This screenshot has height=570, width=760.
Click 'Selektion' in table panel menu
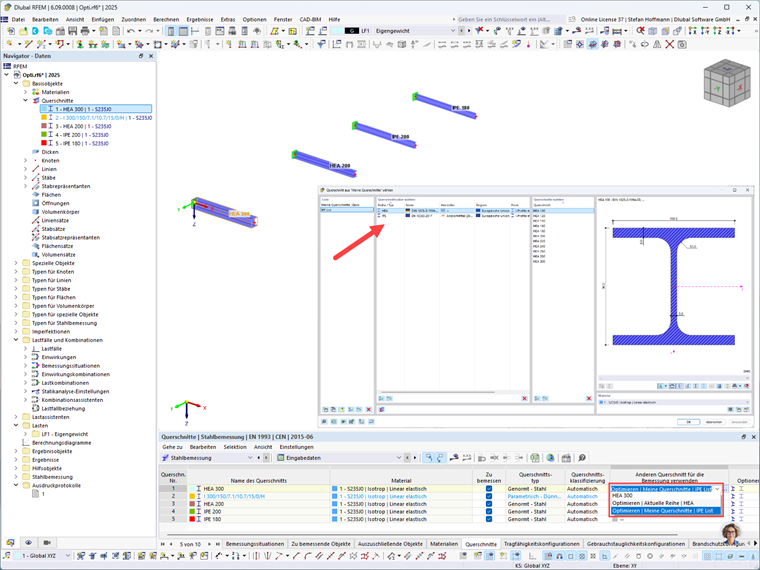pos(235,447)
